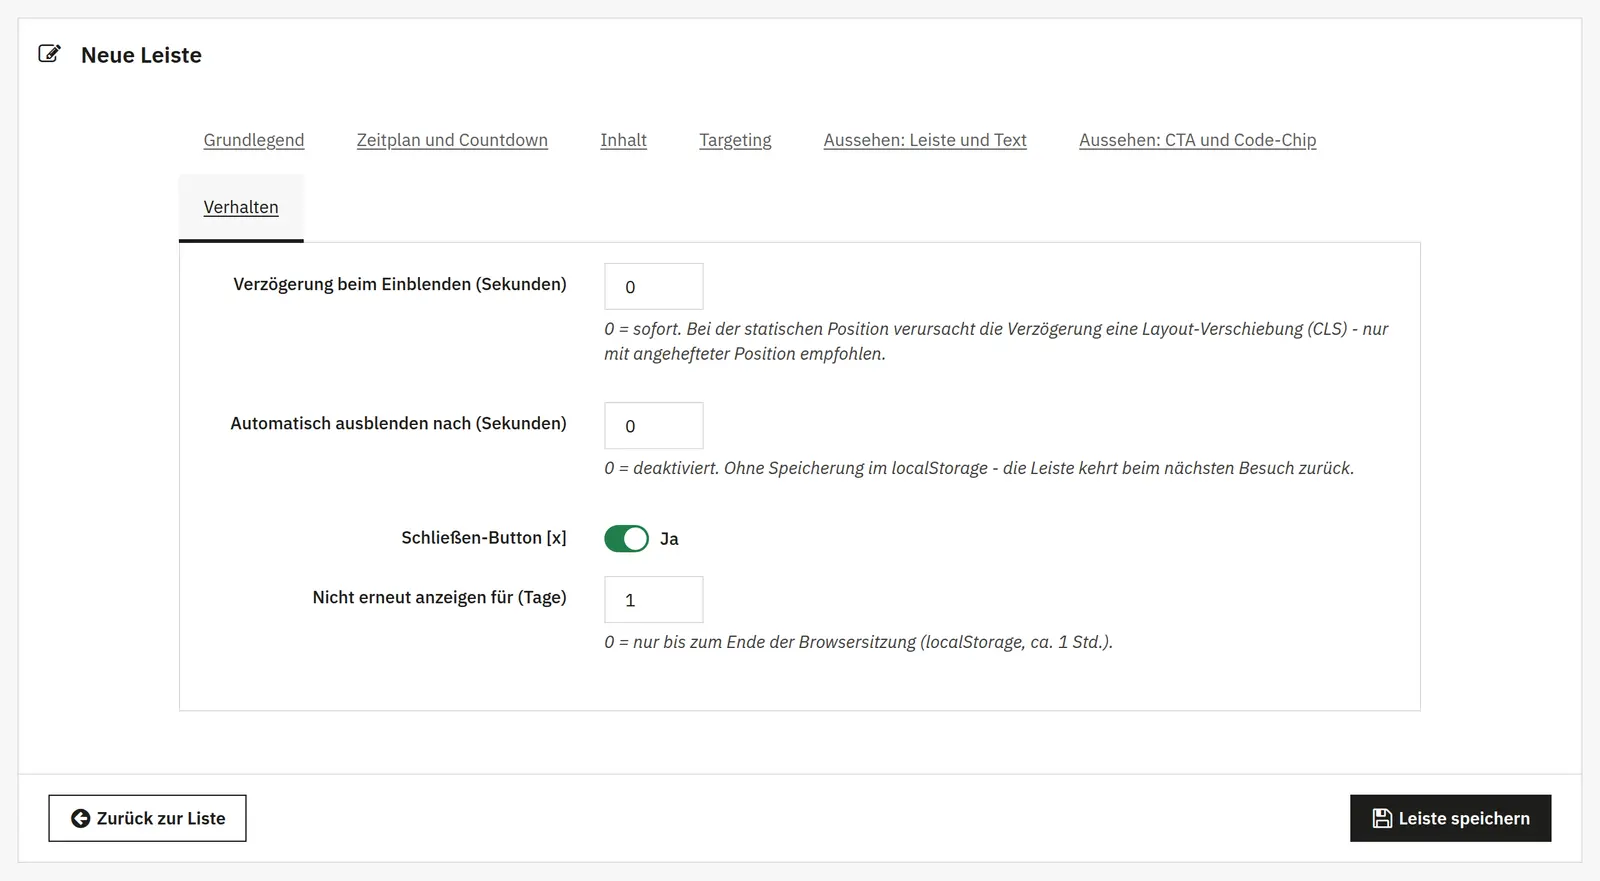Click the 'Ja' label next to switch
Screen dimensions: 1600x881
point(669,539)
